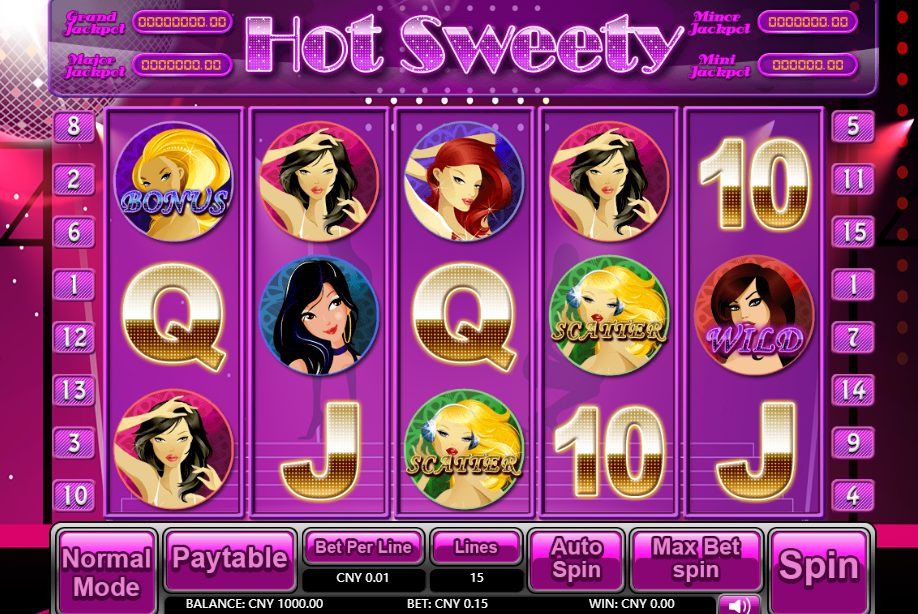This screenshot has width=918, height=614.
Task: Toggle payline 8 on left side
Action: point(74,126)
